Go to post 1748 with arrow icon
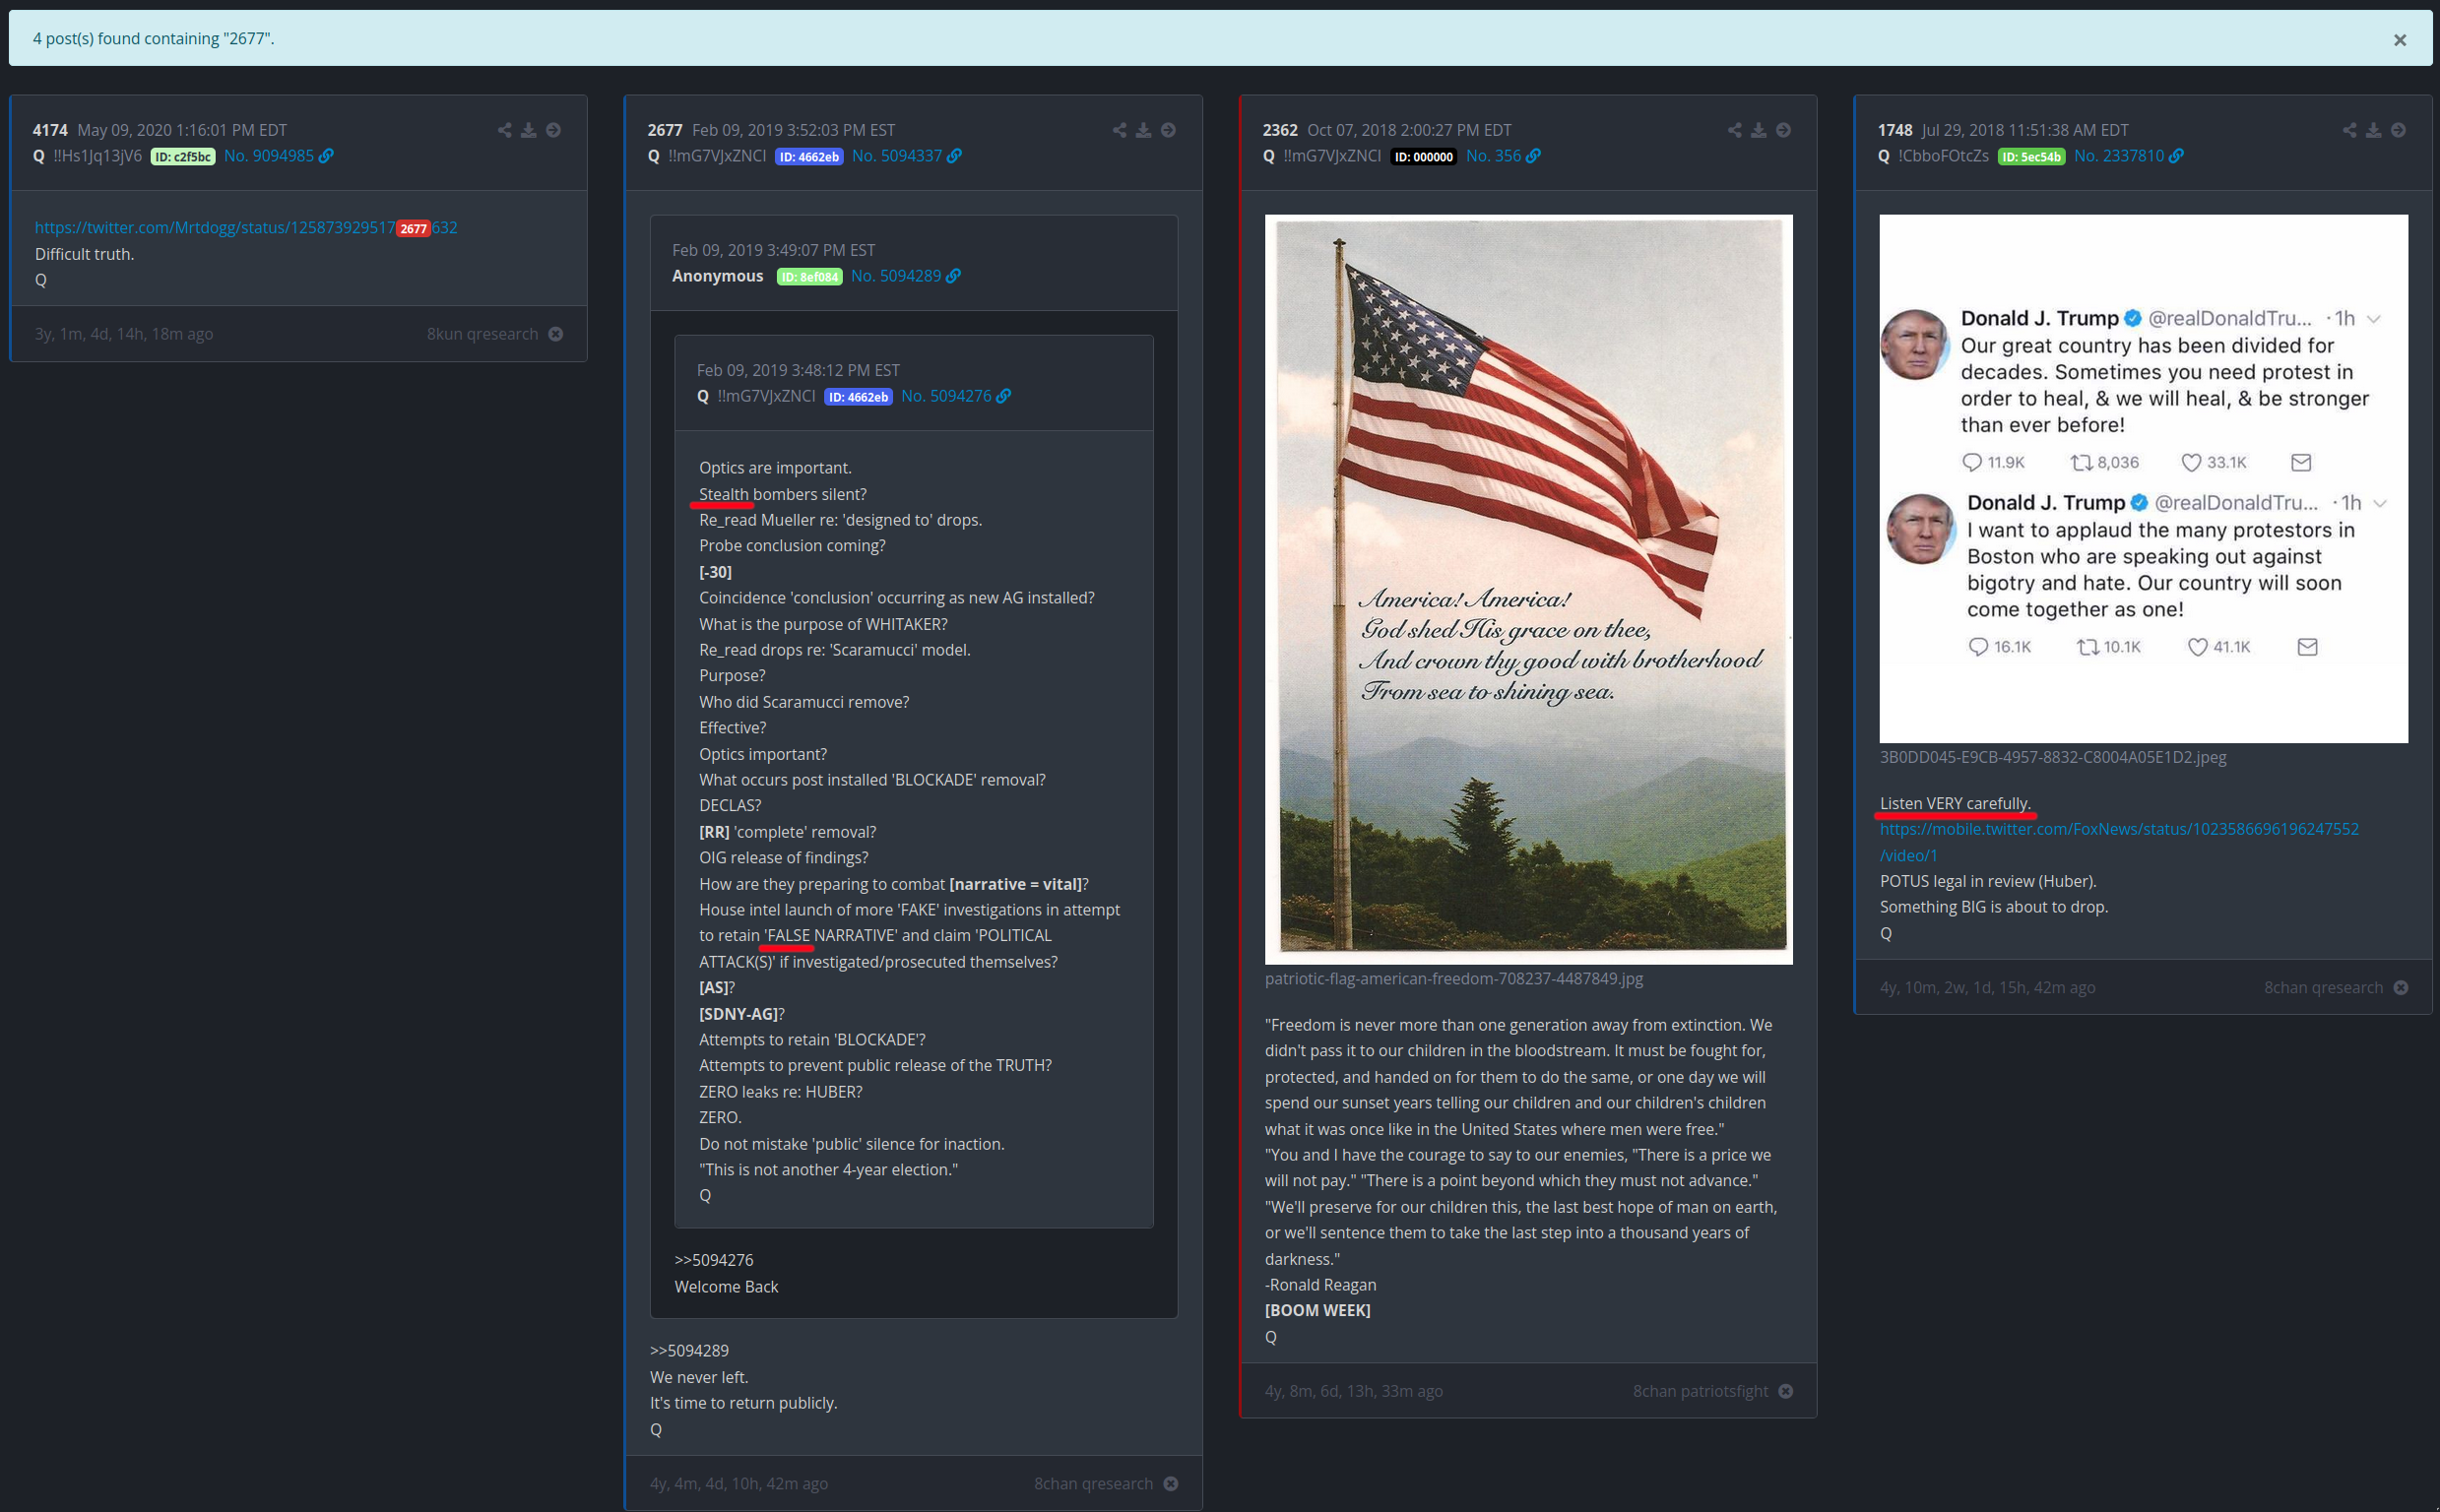The image size is (2440, 1512). point(2398,130)
